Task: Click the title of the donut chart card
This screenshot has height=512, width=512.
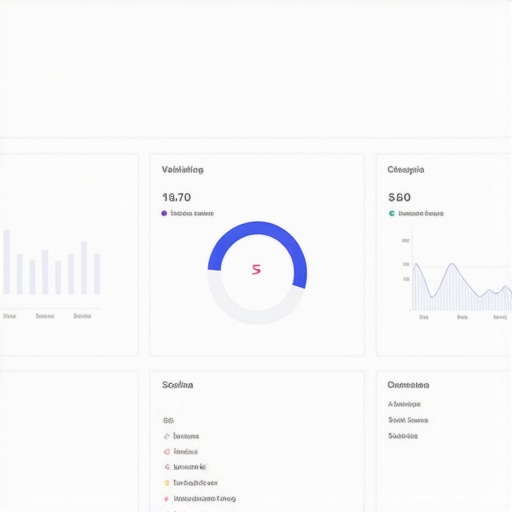Action: coord(182,170)
